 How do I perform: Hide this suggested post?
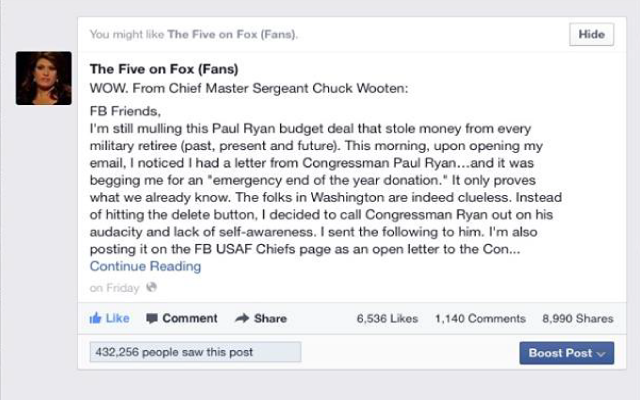(x=590, y=35)
